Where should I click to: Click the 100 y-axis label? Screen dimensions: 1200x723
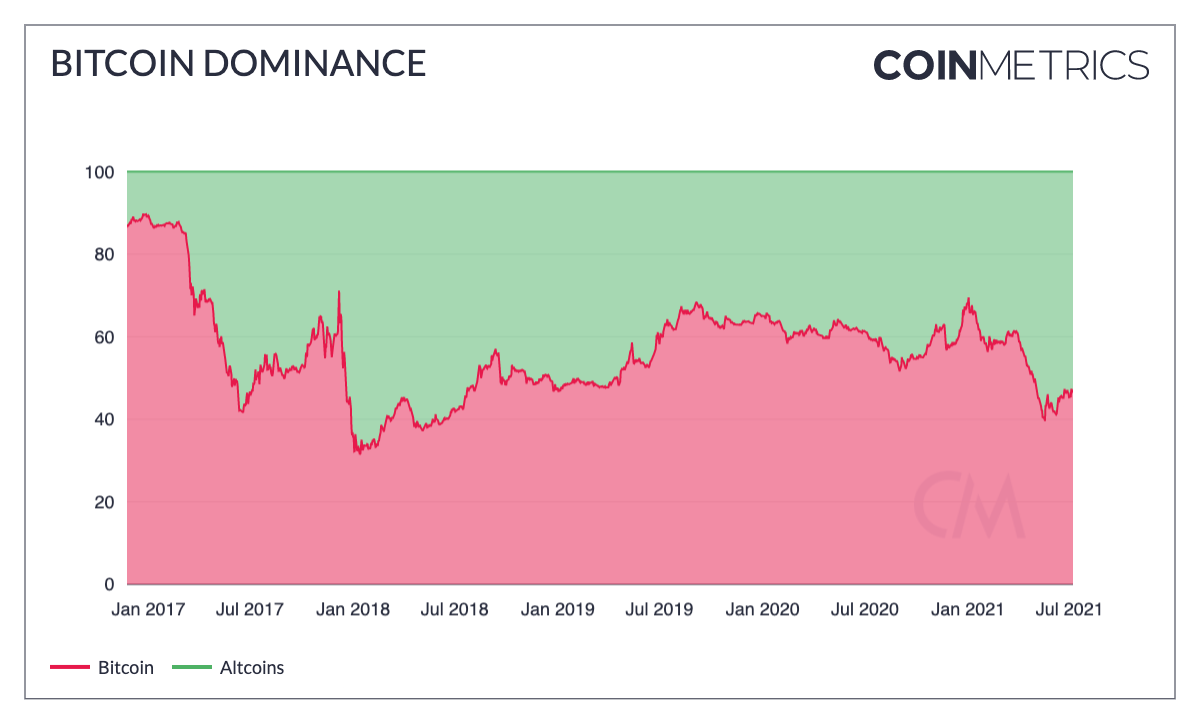(x=100, y=172)
